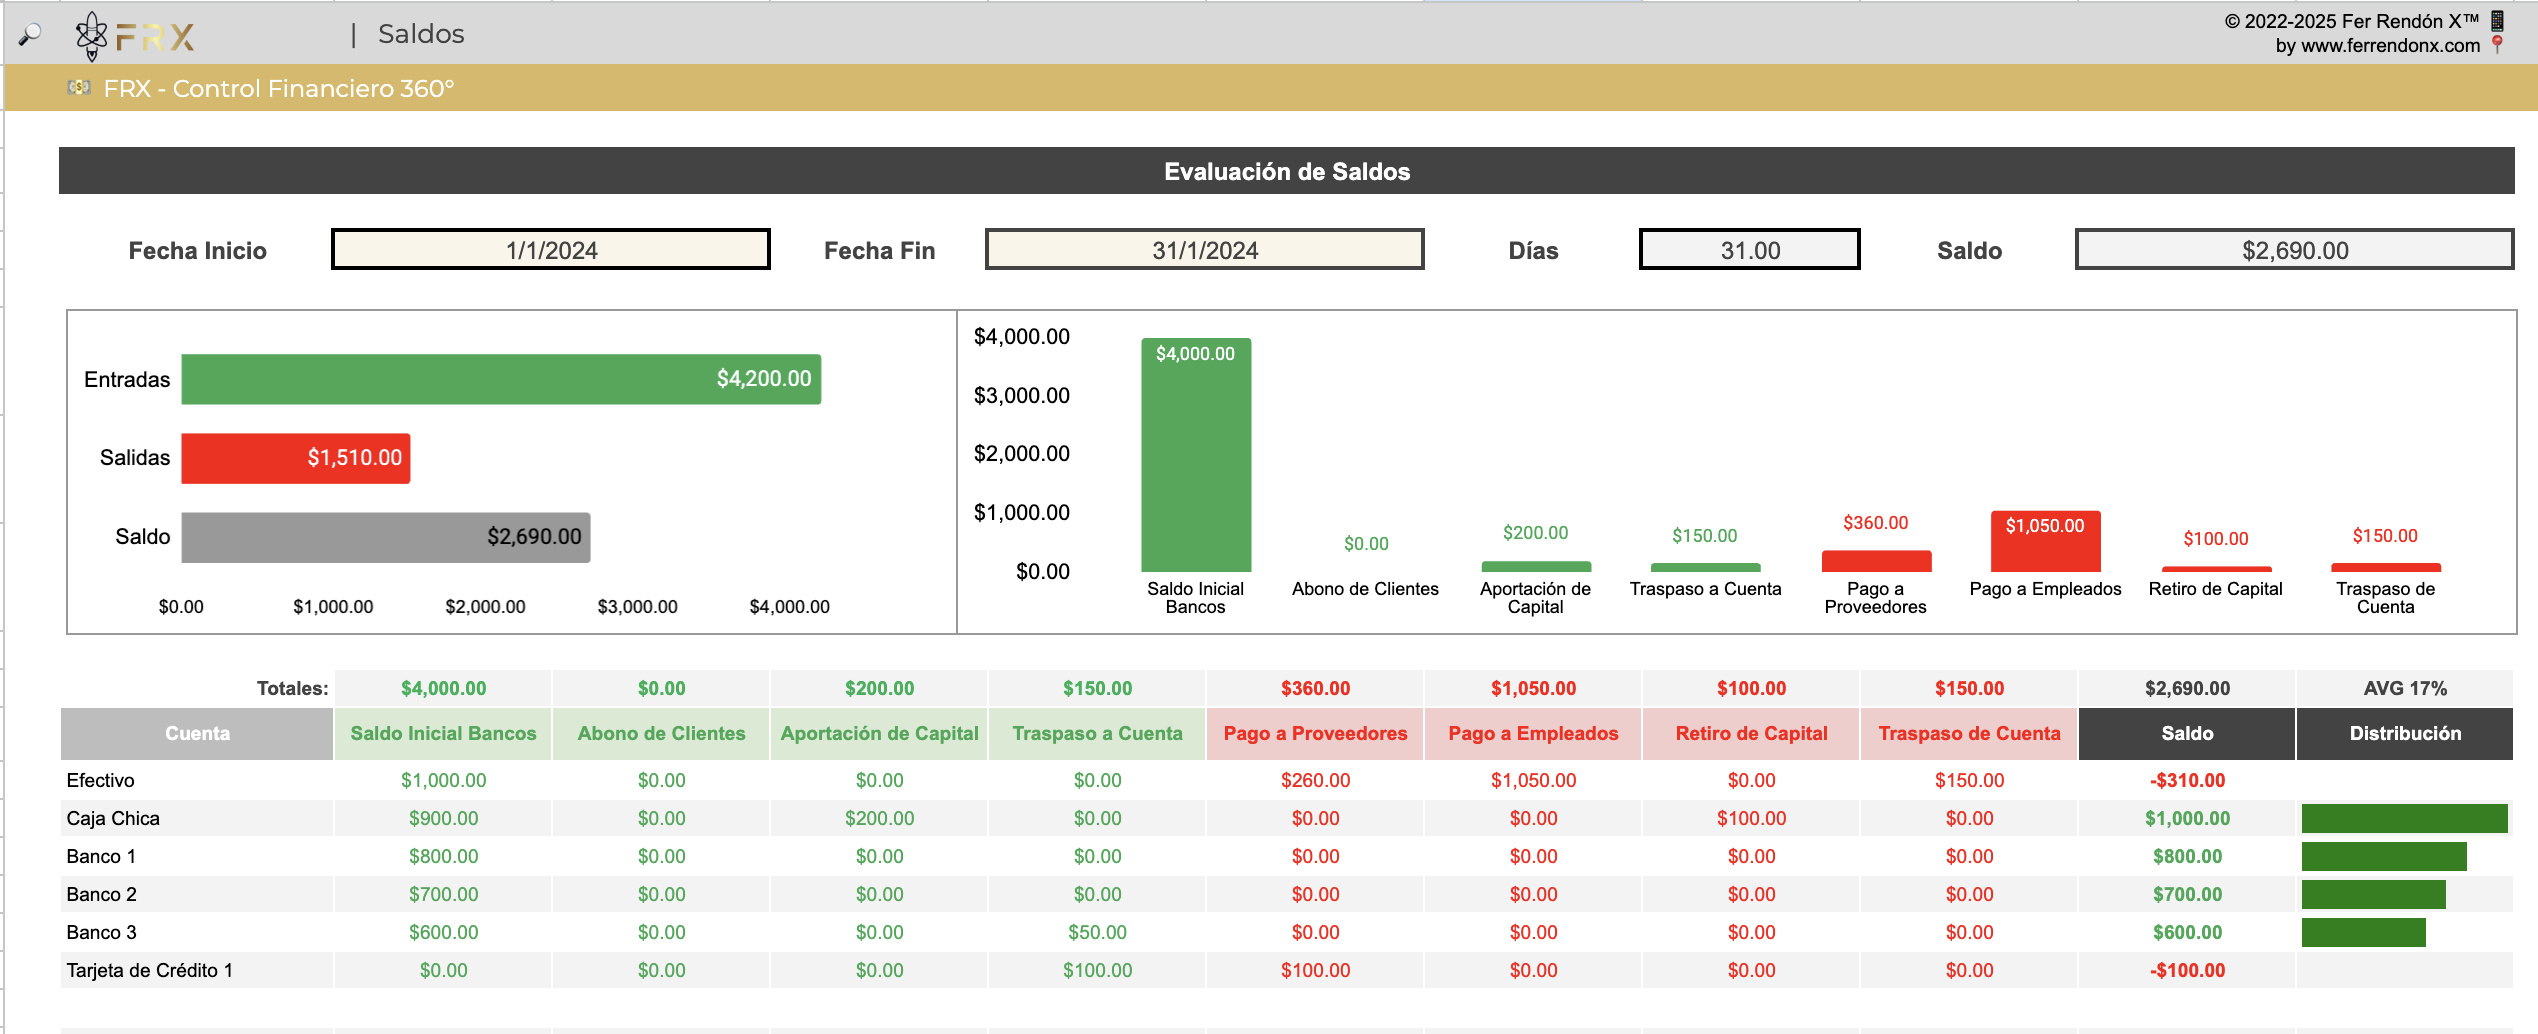The width and height of the screenshot is (2538, 1034).
Task: Select the Fecha Fin date field
Action: point(1204,250)
